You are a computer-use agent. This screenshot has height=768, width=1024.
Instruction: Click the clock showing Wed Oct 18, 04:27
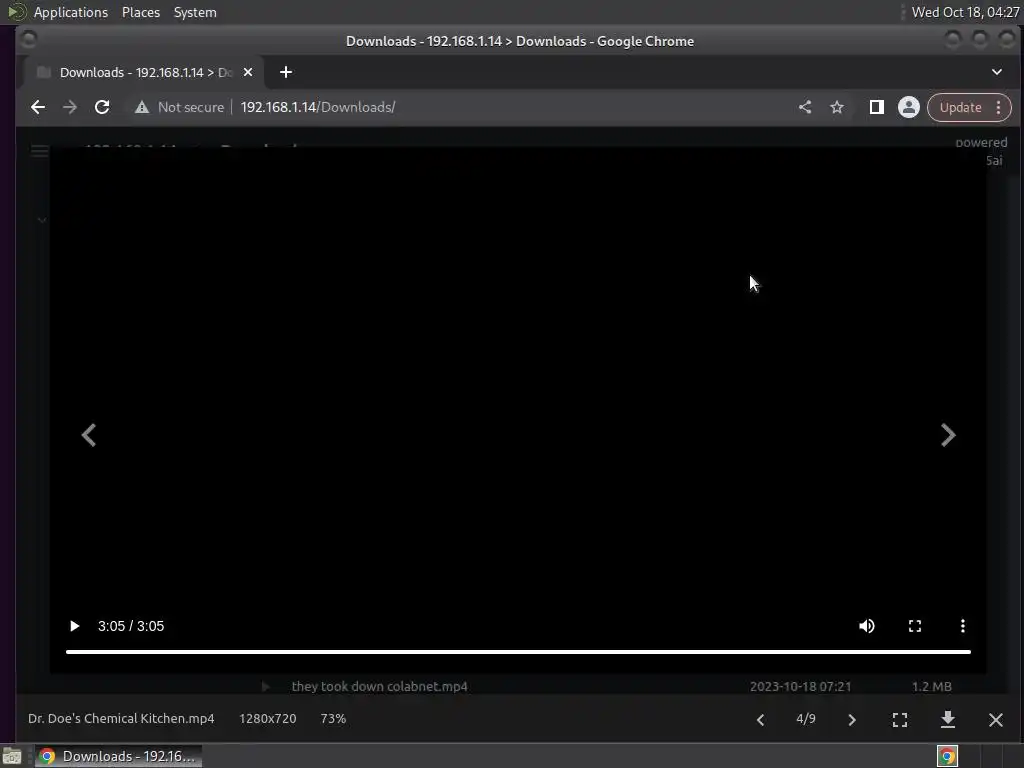click(965, 12)
